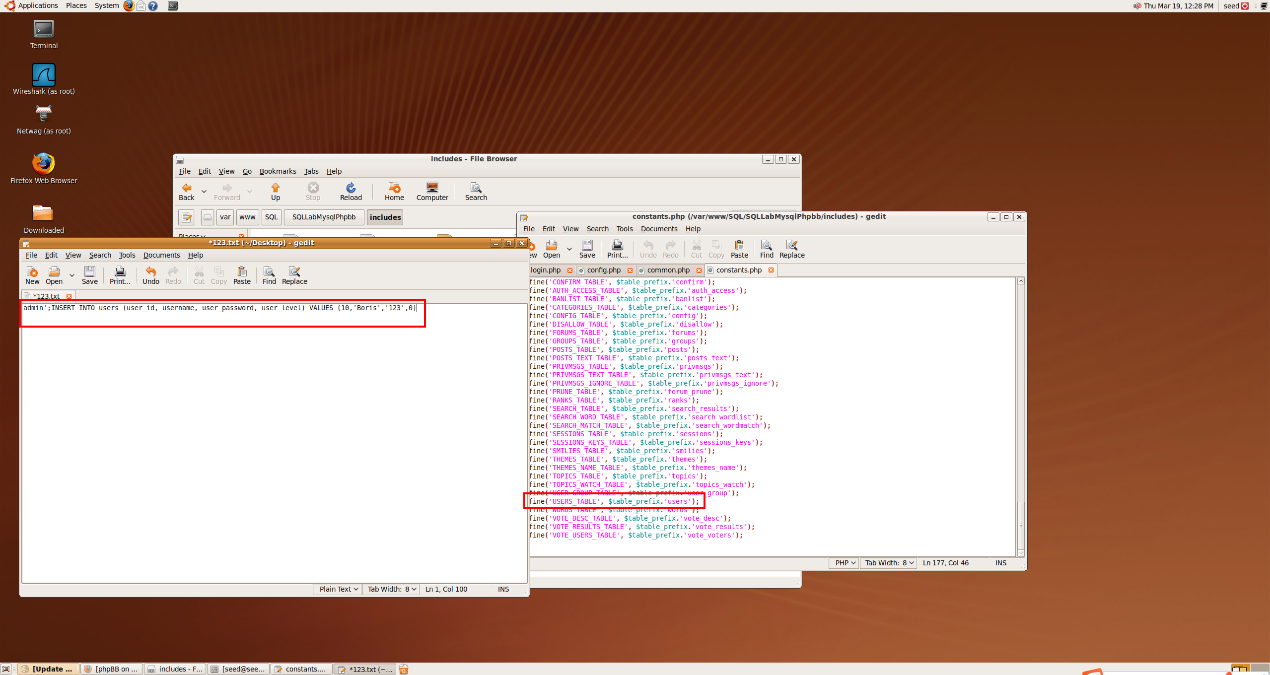
Task: Click Save icon in 123.txt gedit toolbar
Action: click(x=89, y=274)
